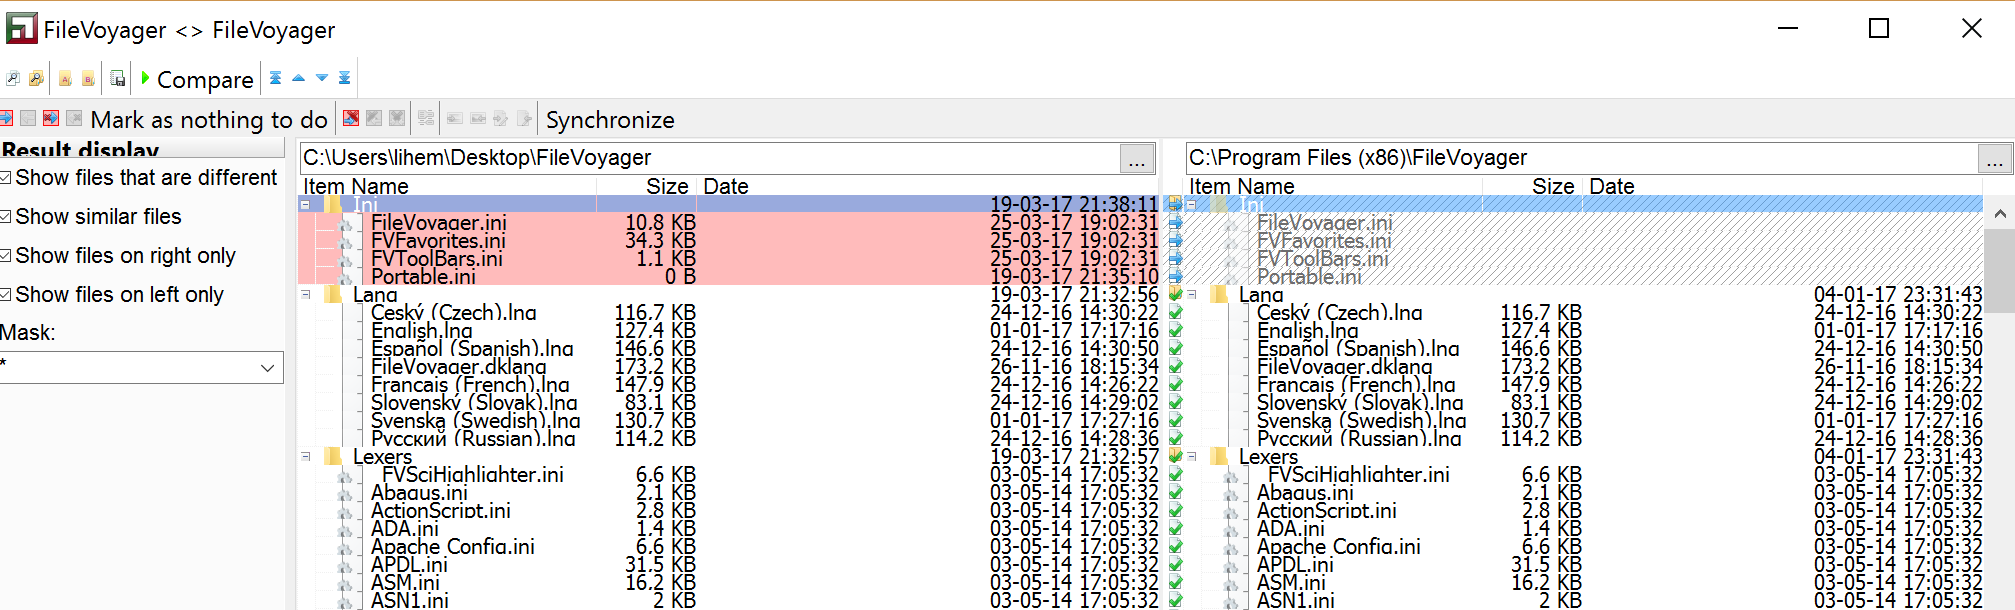
Task: Collapse the Lexers folder in left pane
Action: point(305,456)
